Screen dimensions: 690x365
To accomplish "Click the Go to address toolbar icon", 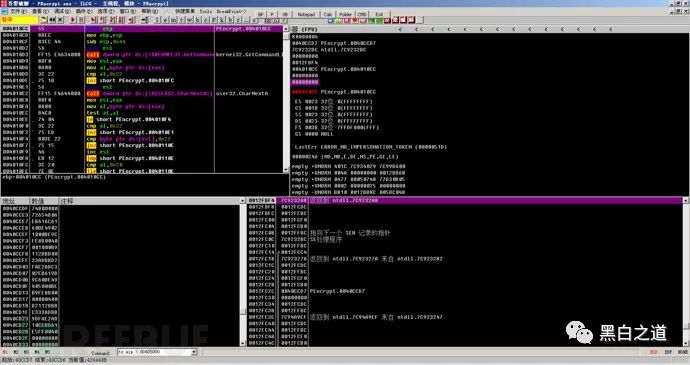I will (144, 20).
